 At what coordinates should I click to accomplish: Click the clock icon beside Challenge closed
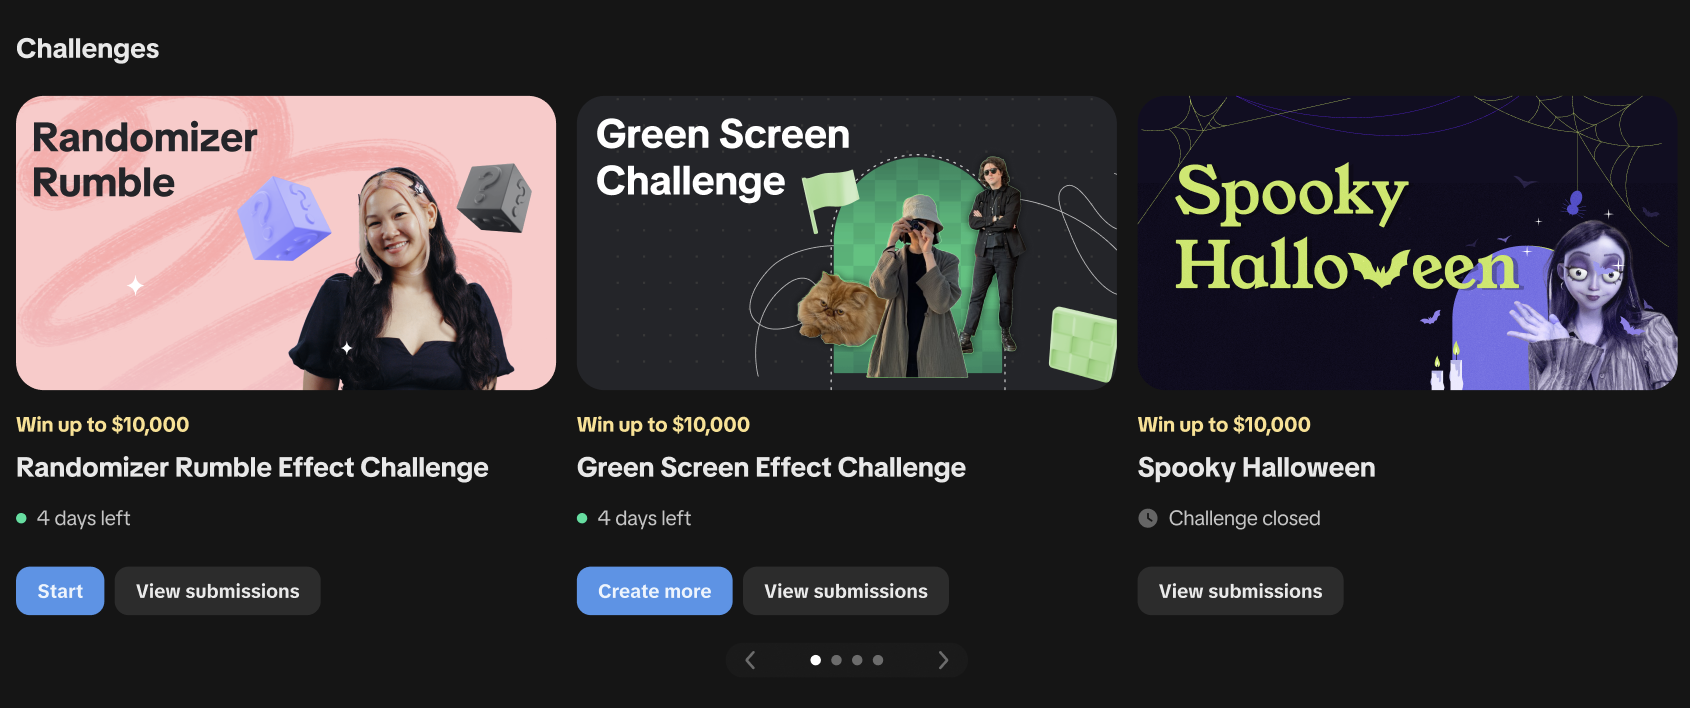(1148, 518)
